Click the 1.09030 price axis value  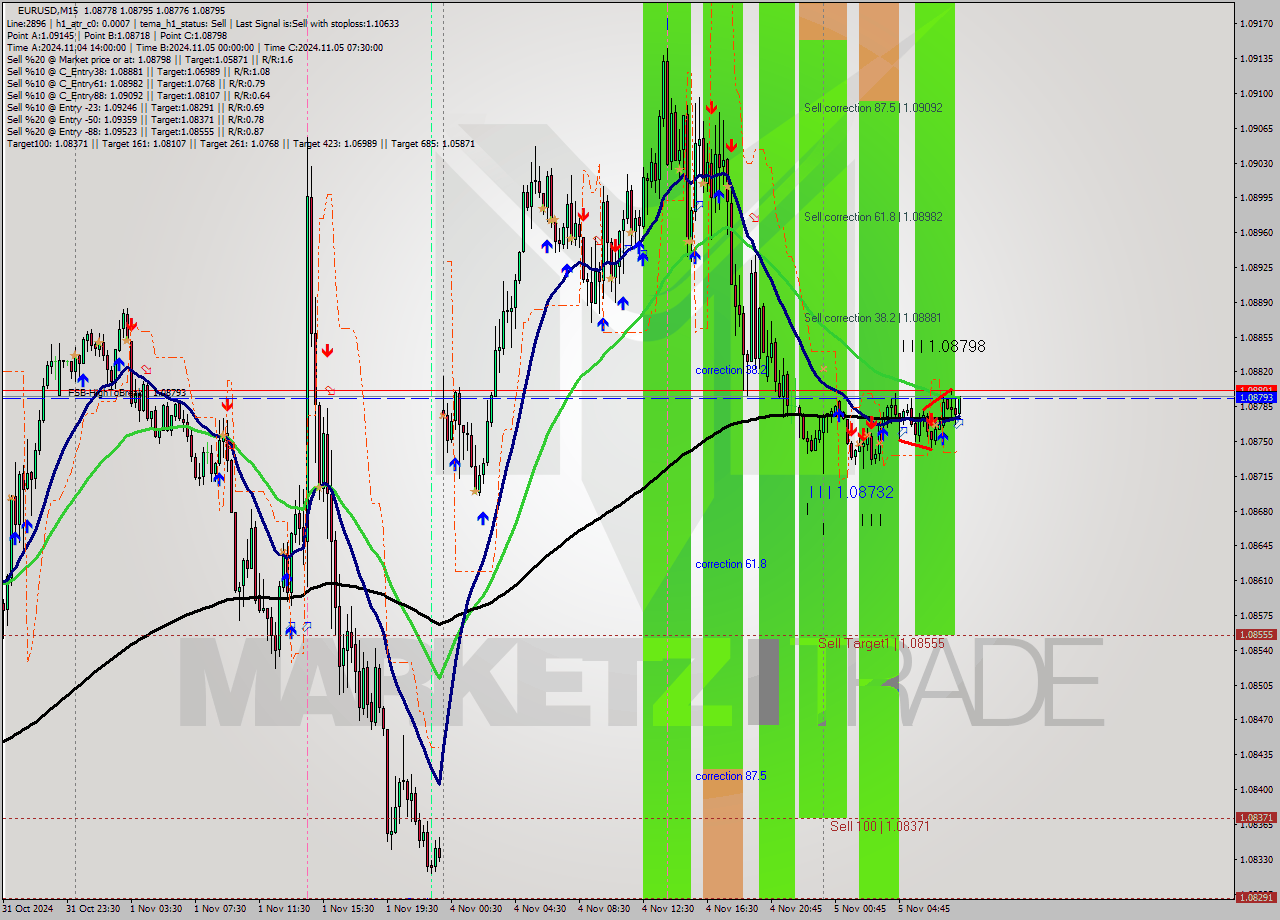(x=1256, y=163)
